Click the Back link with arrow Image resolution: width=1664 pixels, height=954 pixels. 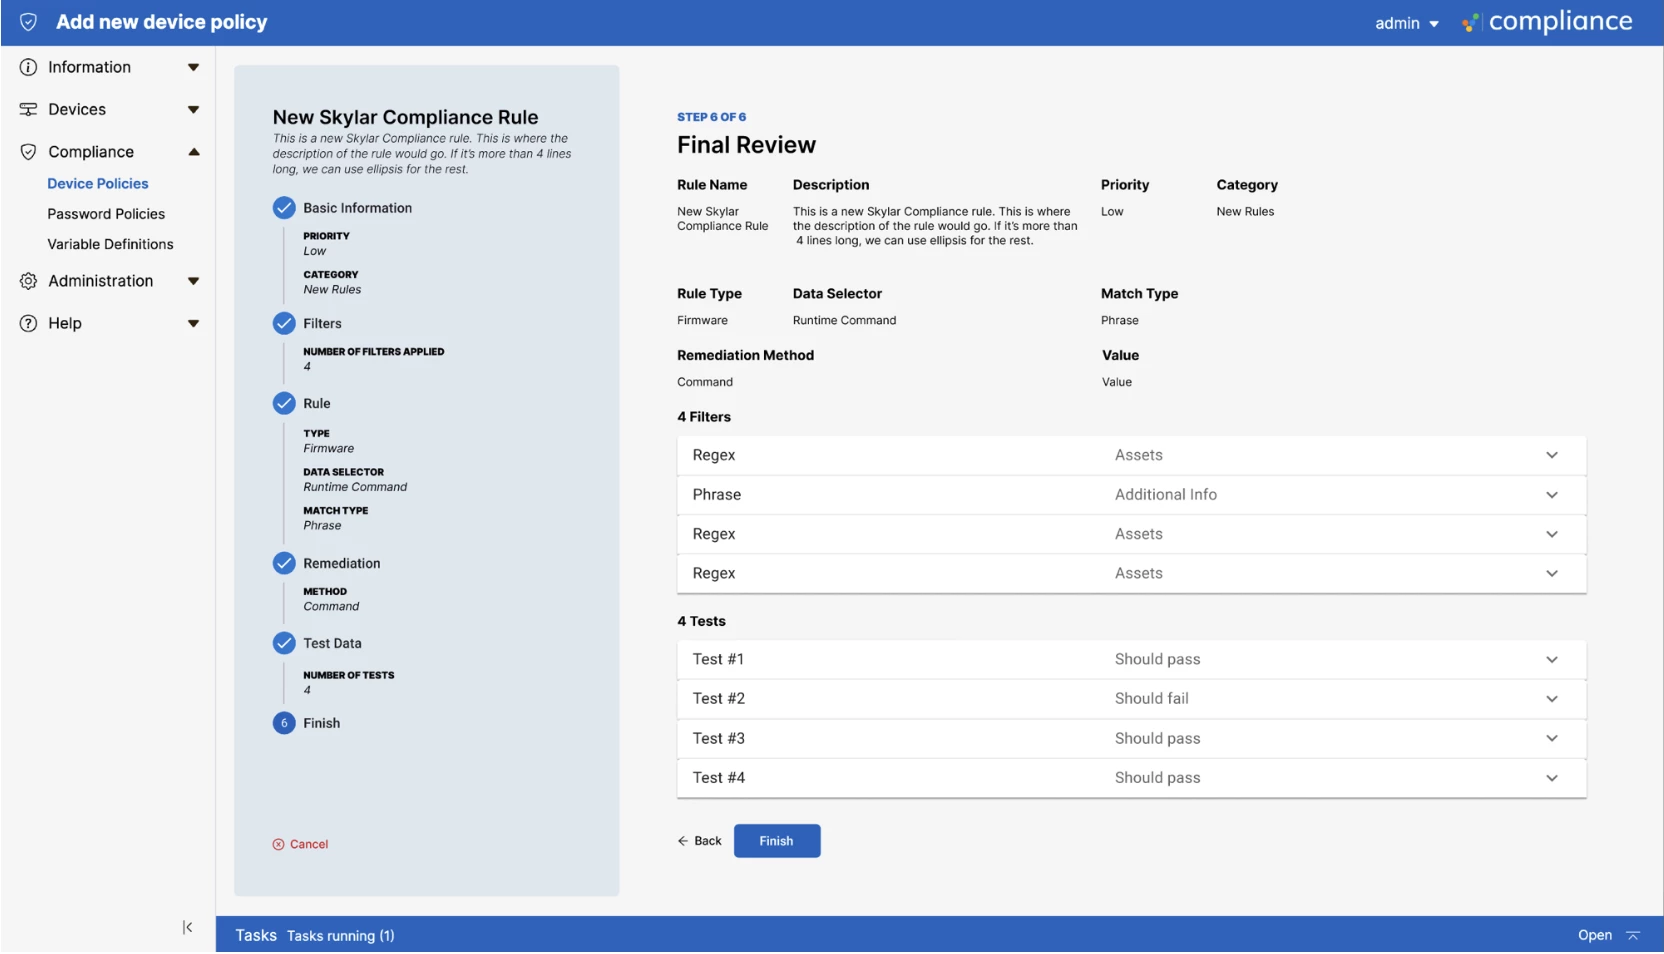point(699,841)
